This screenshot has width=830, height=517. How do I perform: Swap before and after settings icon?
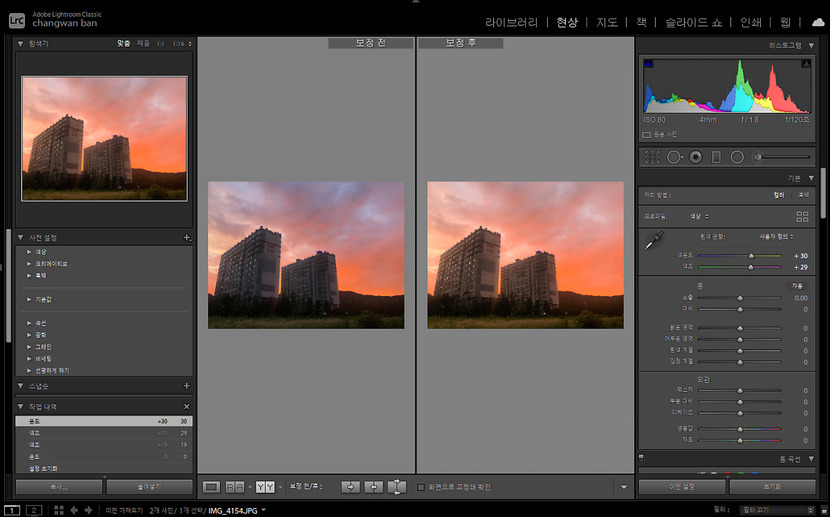click(x=397, y=487)
